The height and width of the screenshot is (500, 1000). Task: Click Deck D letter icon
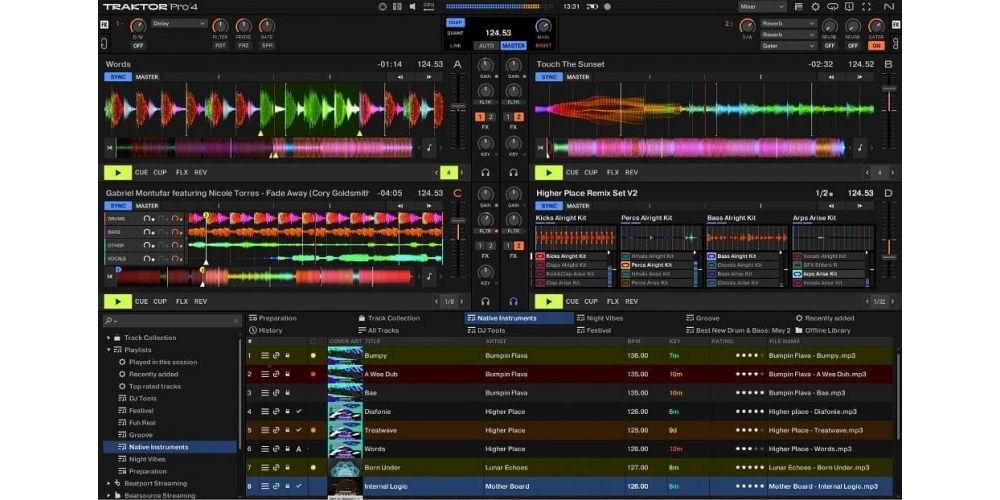888,193
